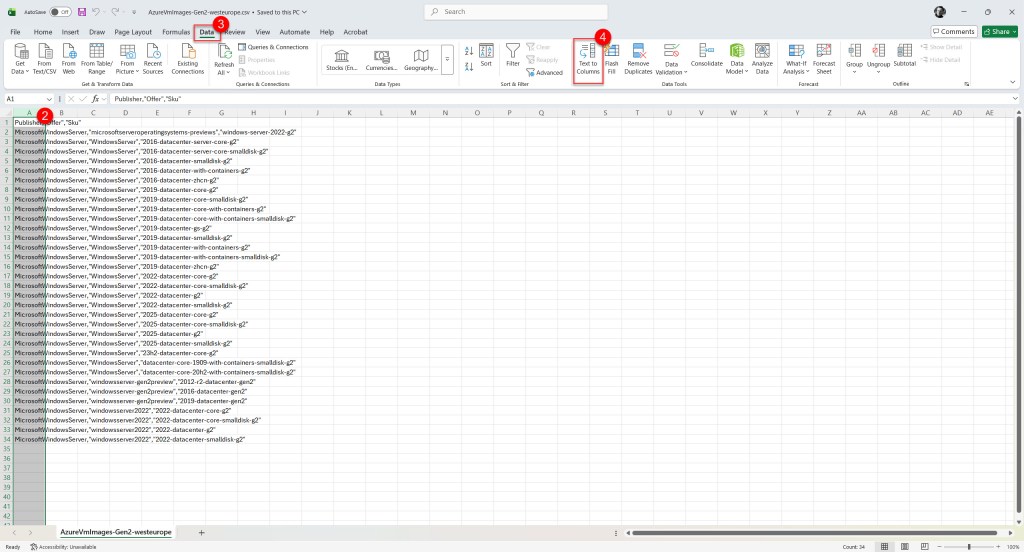
Task: Open the Formulas ribbon tab
Action: 176,32
